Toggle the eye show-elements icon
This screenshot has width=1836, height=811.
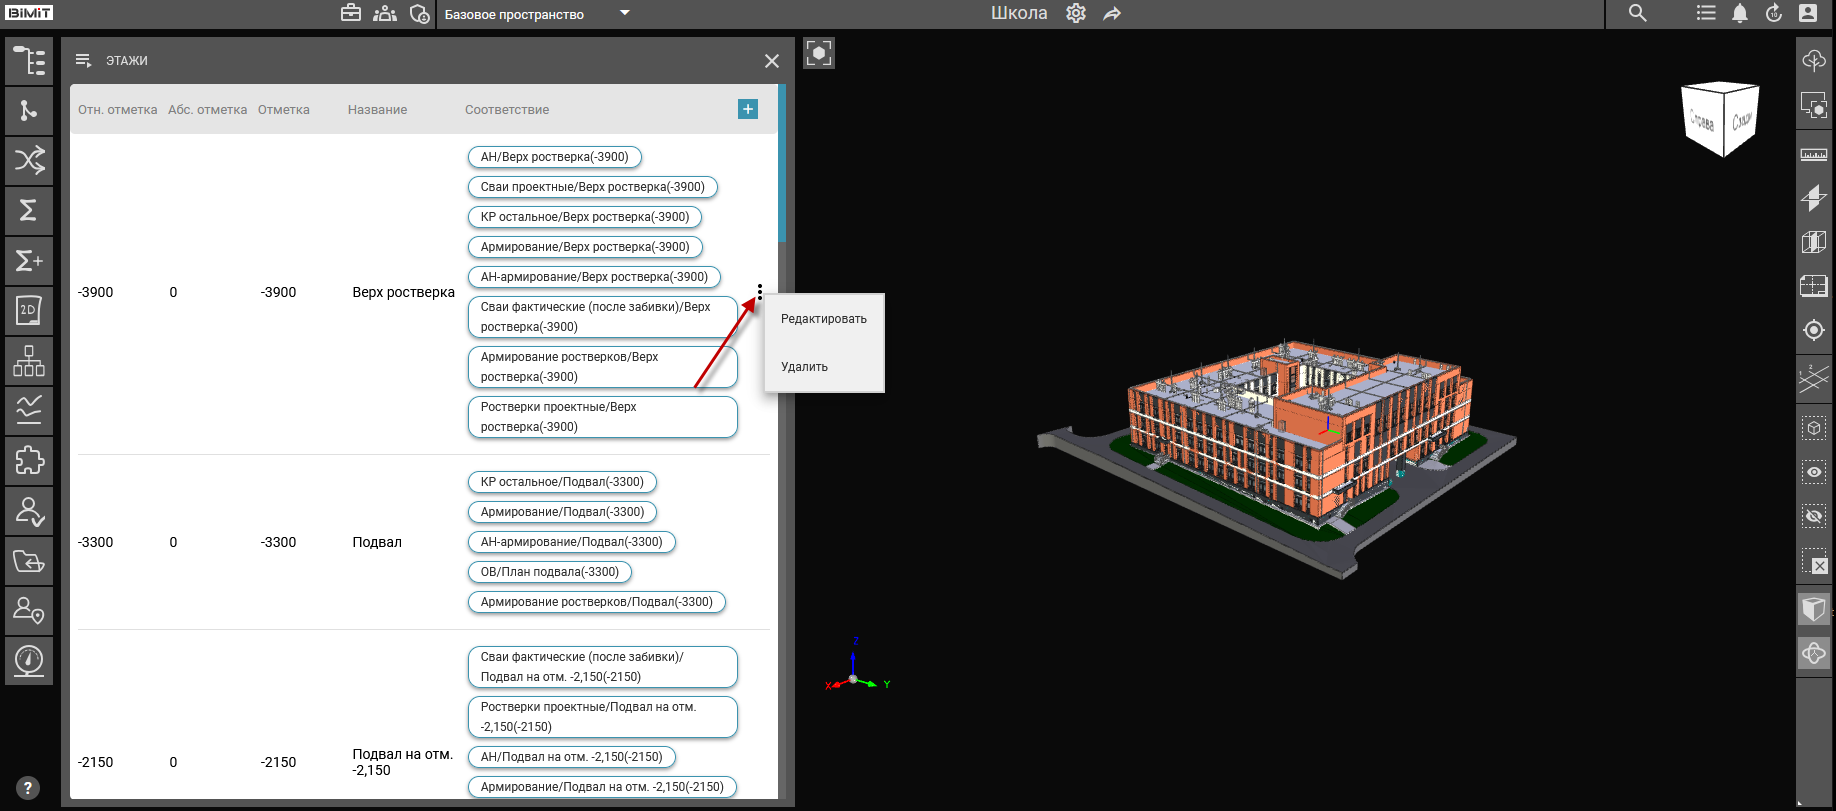[1813, 472]
